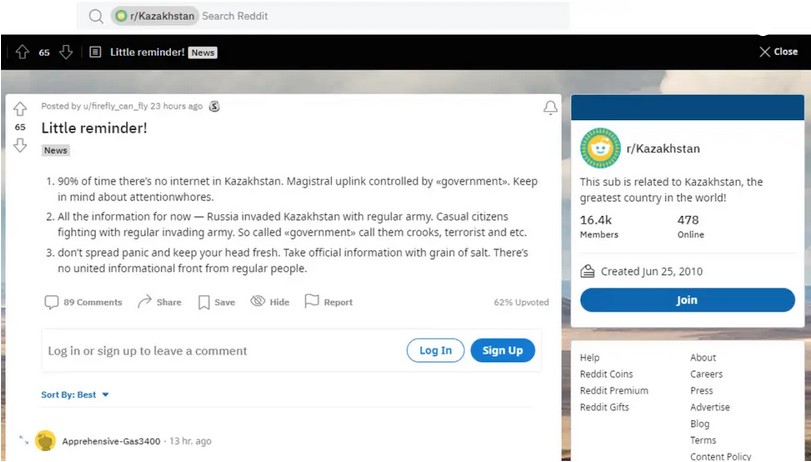Click the text post icon in black bar
The height and width of the screenshot is (462, 811).
[95, 52]
